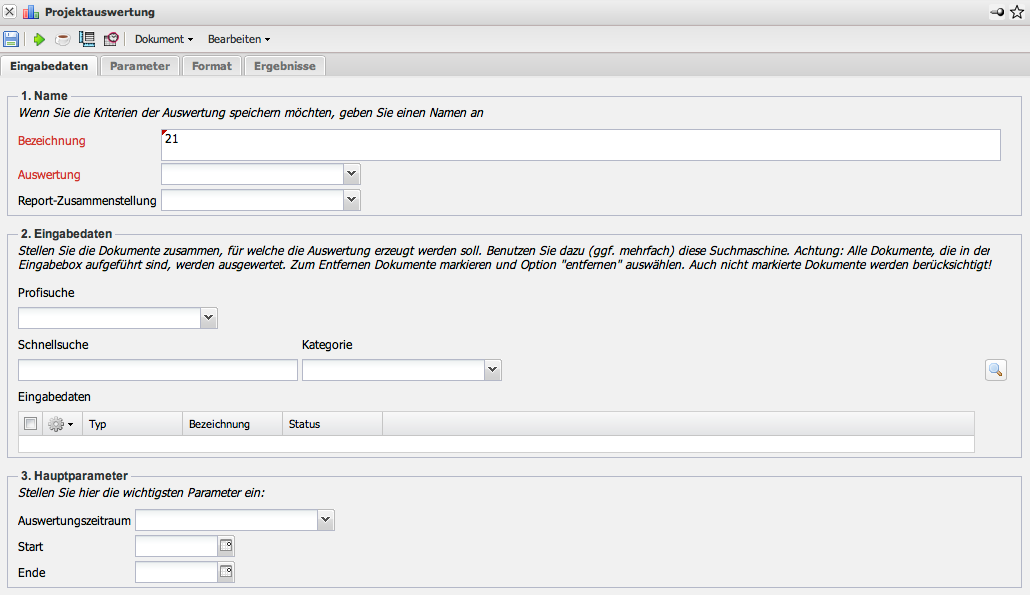Expand the Auswertungszeitraum dropdown
This screenshot has width=1030, height=595.
[x=325, y=519]
